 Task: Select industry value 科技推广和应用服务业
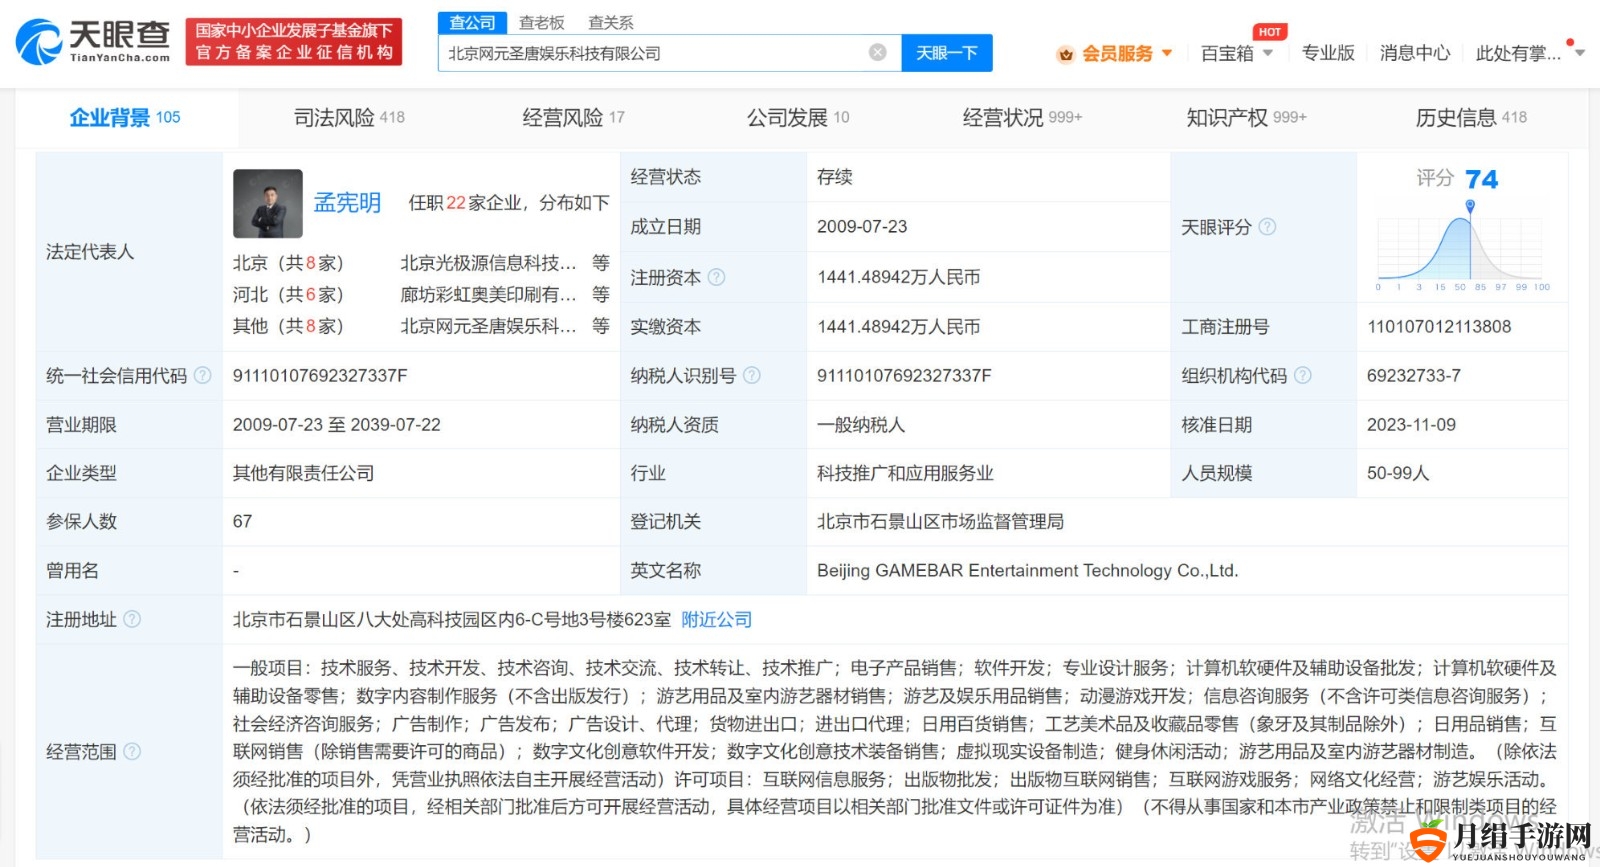[905, 473]
